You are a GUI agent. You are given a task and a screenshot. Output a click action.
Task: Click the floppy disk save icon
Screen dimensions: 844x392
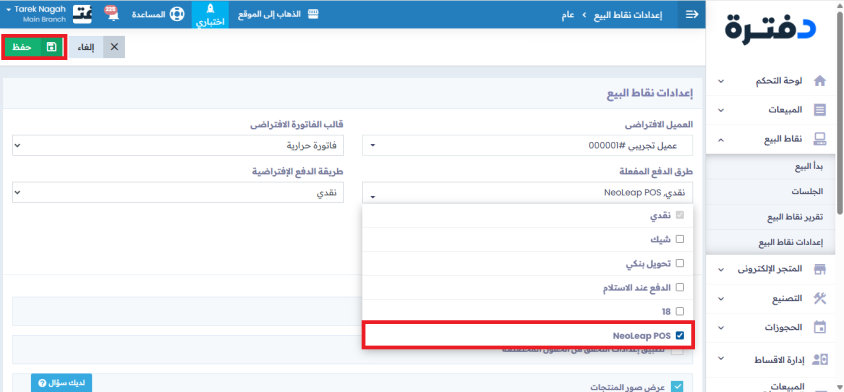[x=51, y=47]
